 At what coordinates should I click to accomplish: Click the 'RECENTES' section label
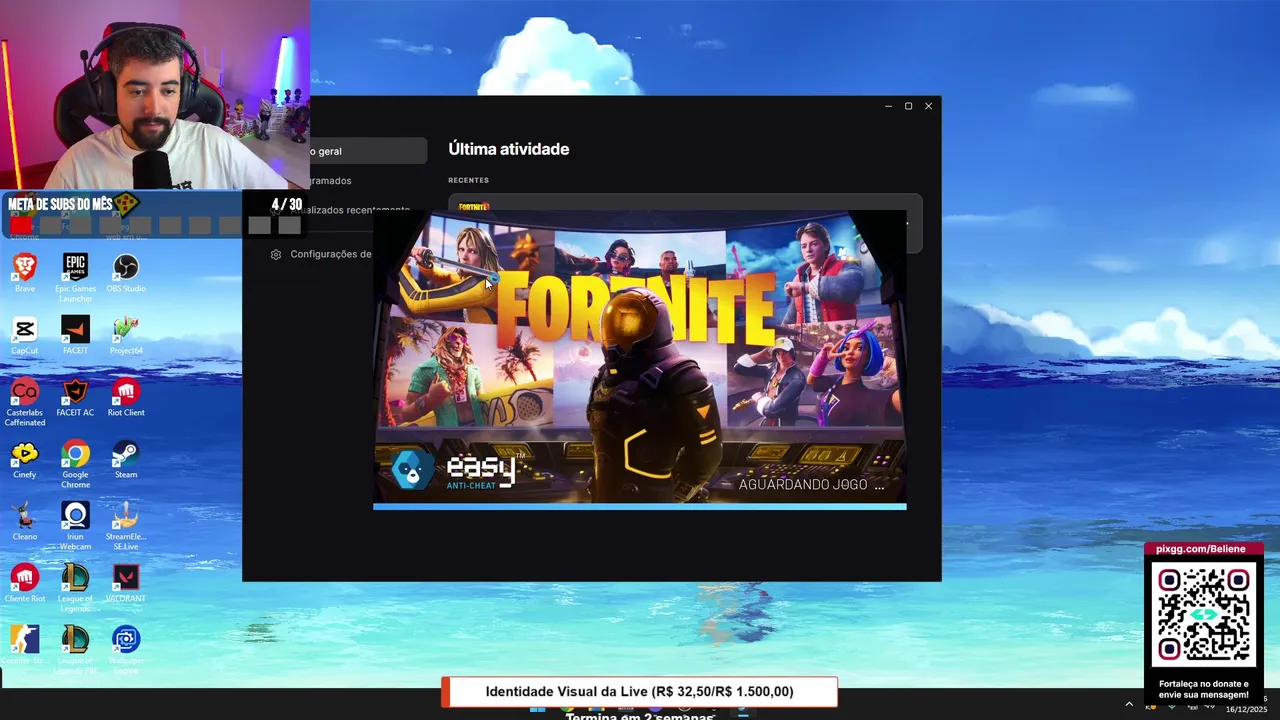click(x=469, y=180)
